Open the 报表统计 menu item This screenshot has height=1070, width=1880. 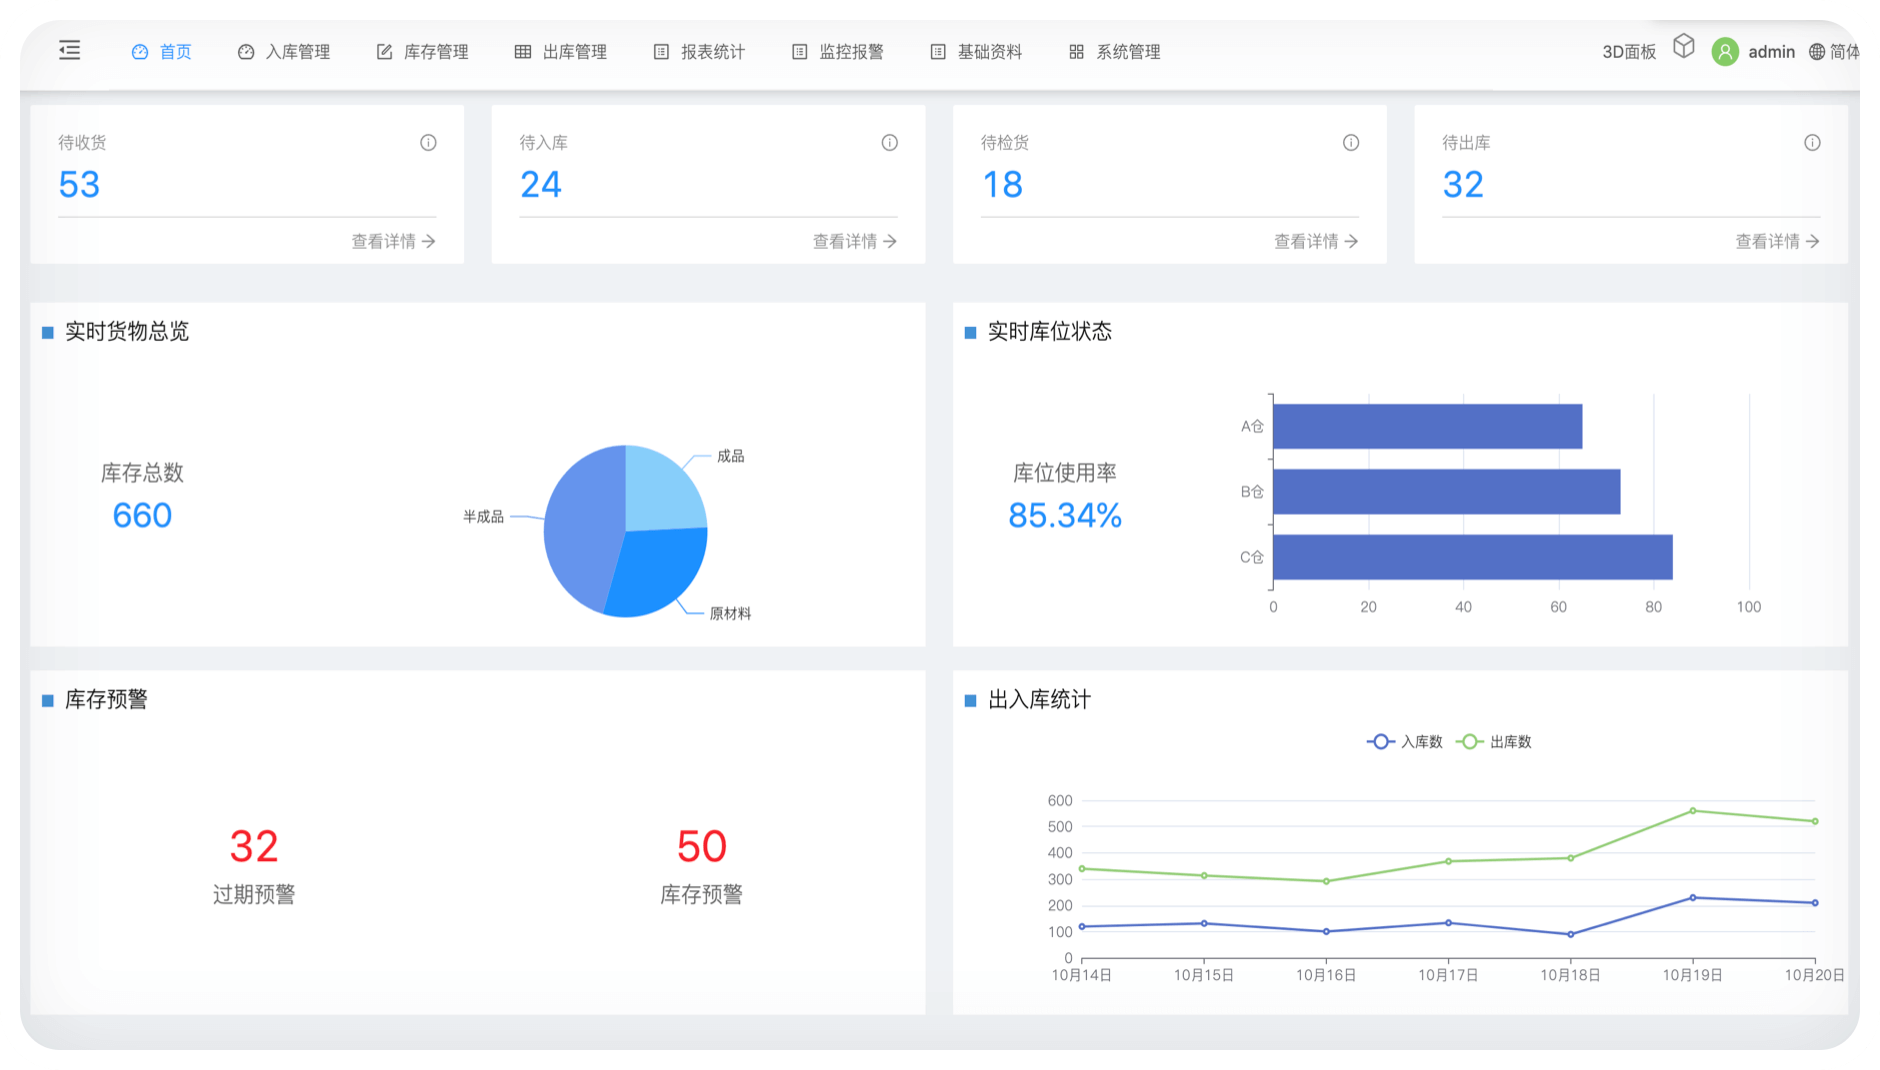pos(700,52)
